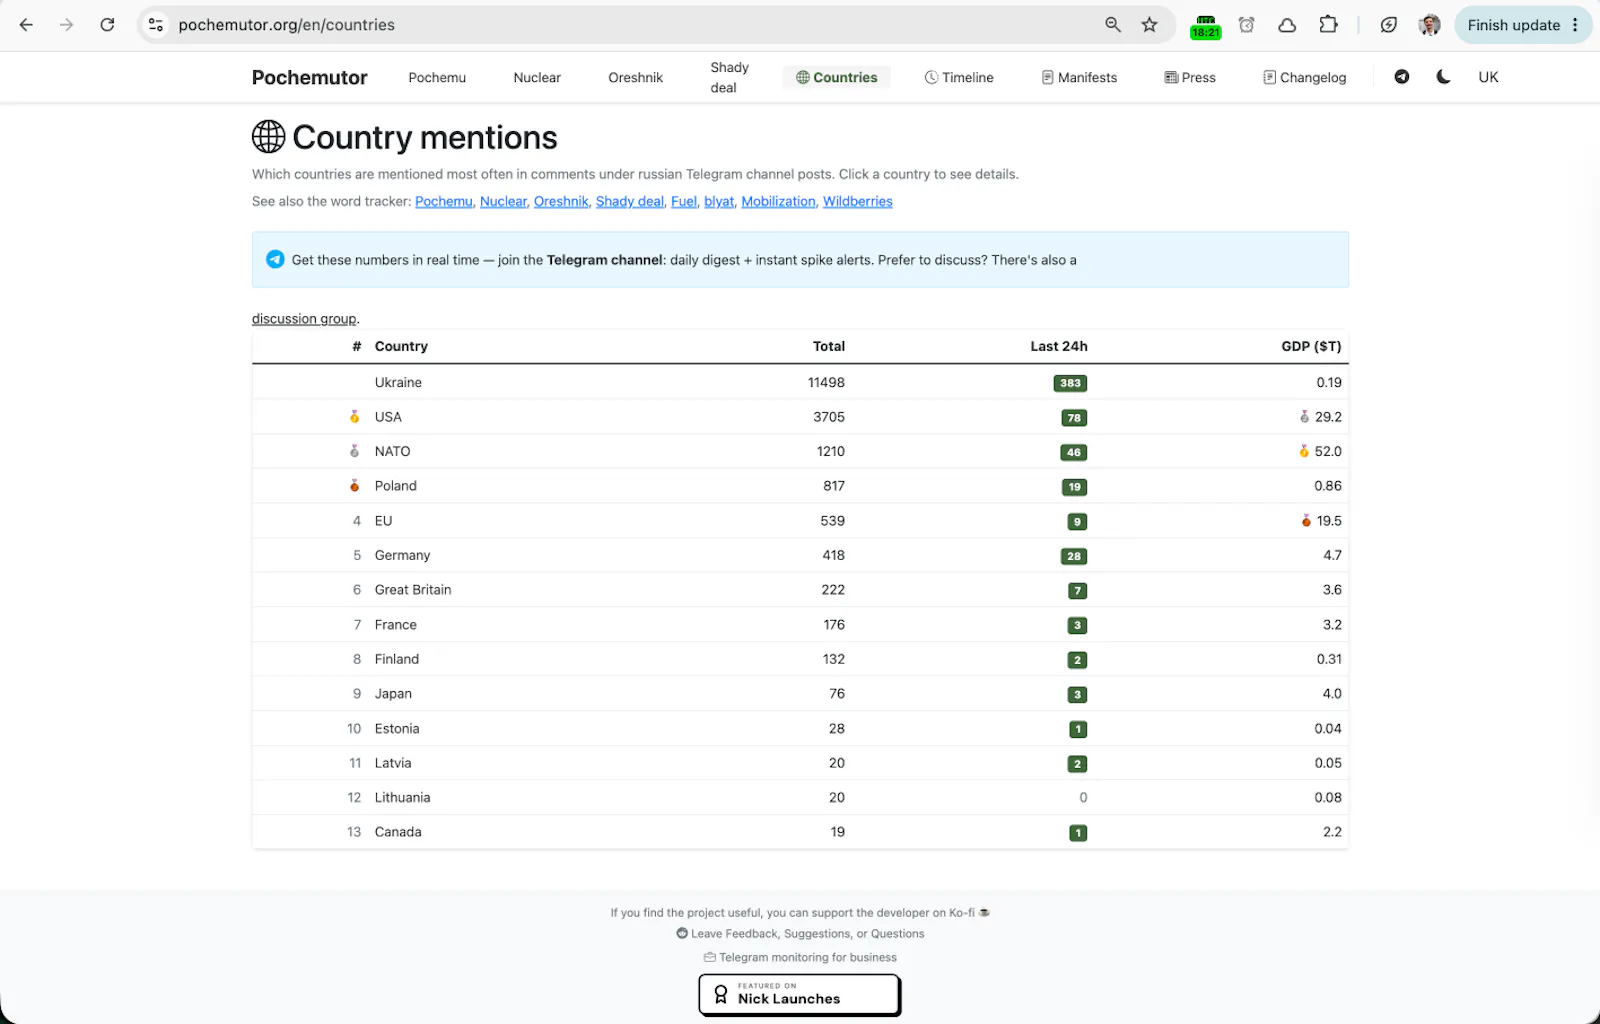
Task: Open the Great Britain row details
Action: [800, 590]
